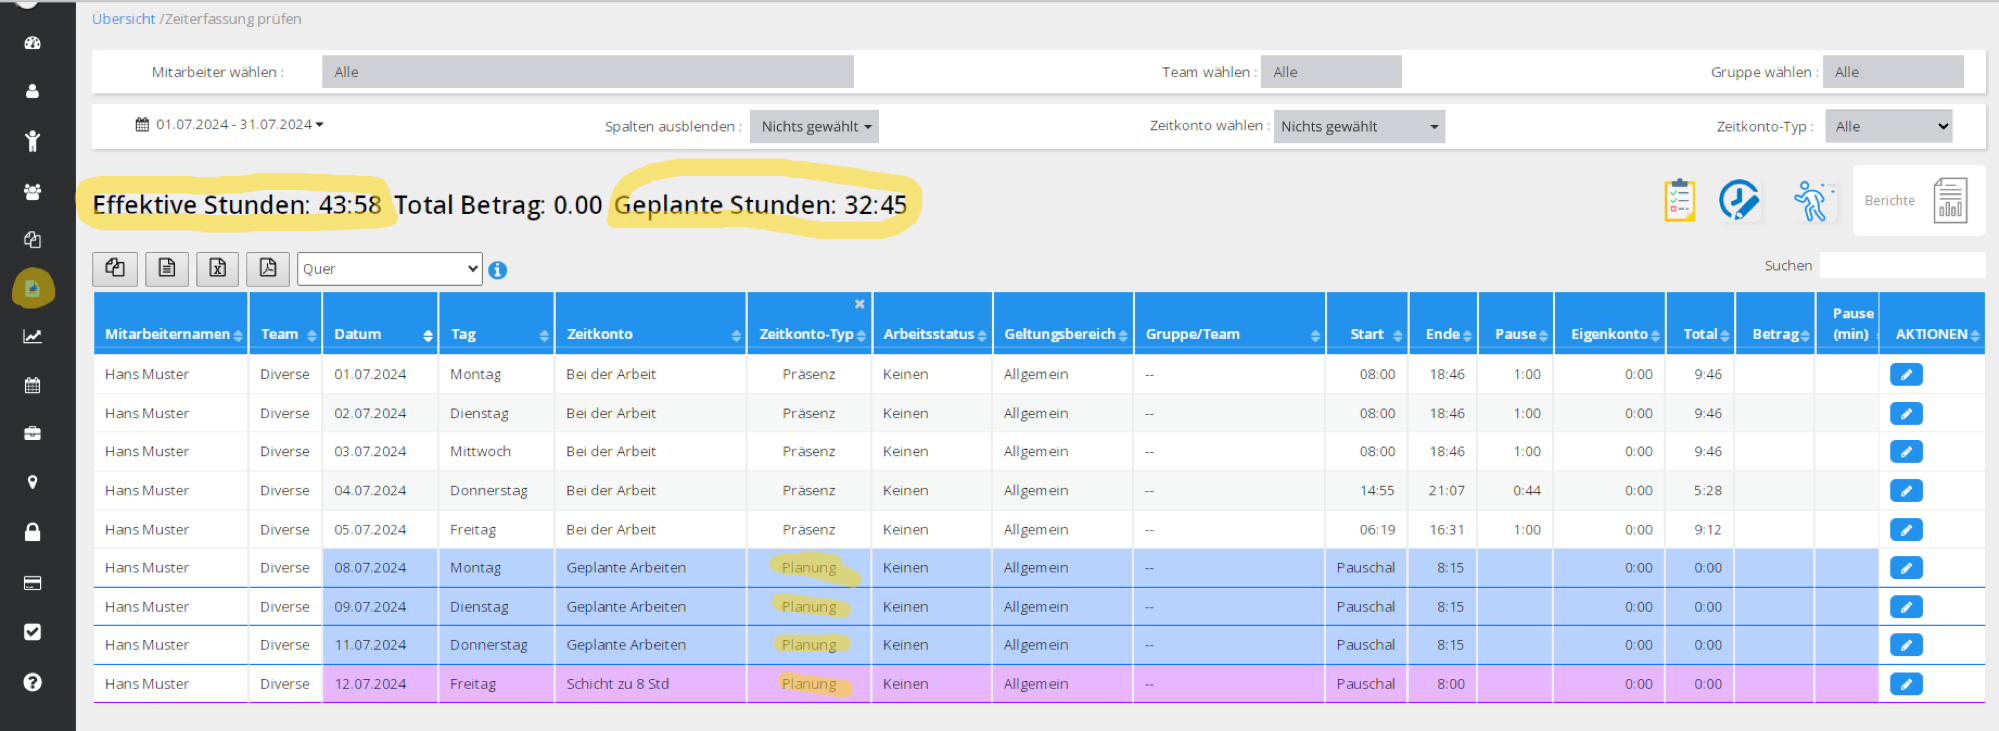Open the date range picker 01.07.2024 - 31.07.2024
Image resolution: width=1999 pixels, height=731 pixels.
coord(230,125)
